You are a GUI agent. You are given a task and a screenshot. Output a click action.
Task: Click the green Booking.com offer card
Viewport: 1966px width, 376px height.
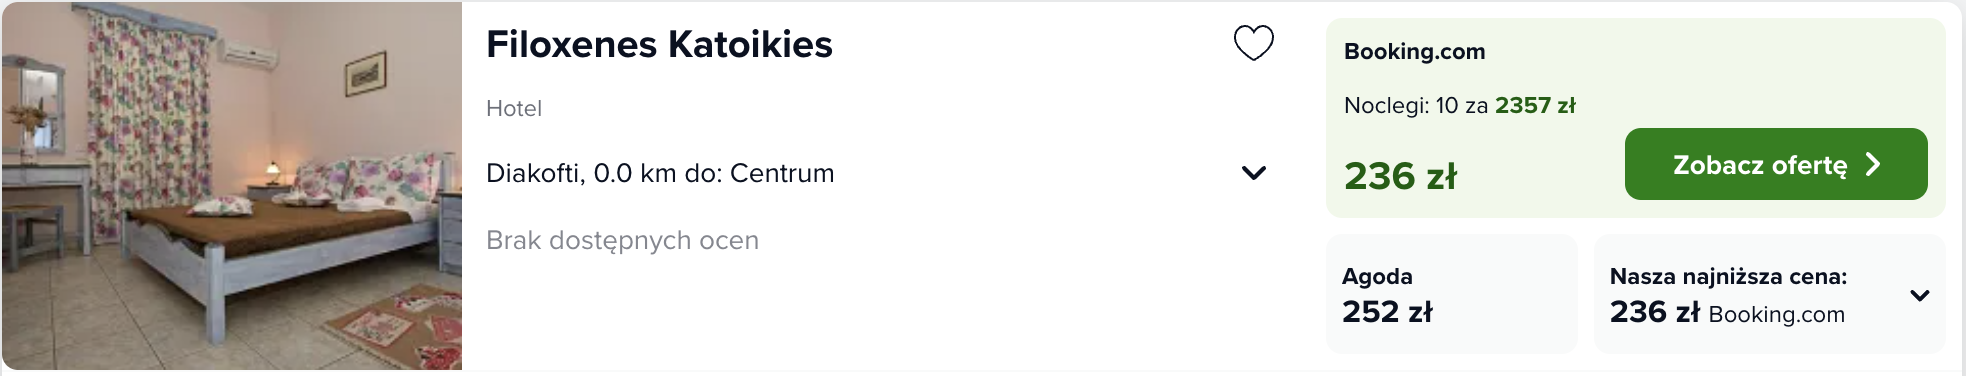(1635, 118)
